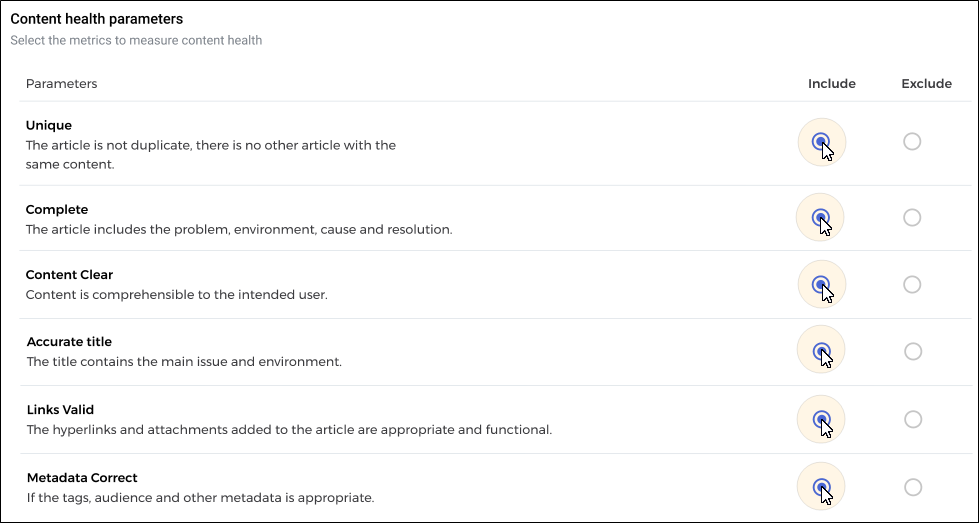Choose Include for Content Clear
The width and height of the screenshot is (979, 523).
[821, 285]
